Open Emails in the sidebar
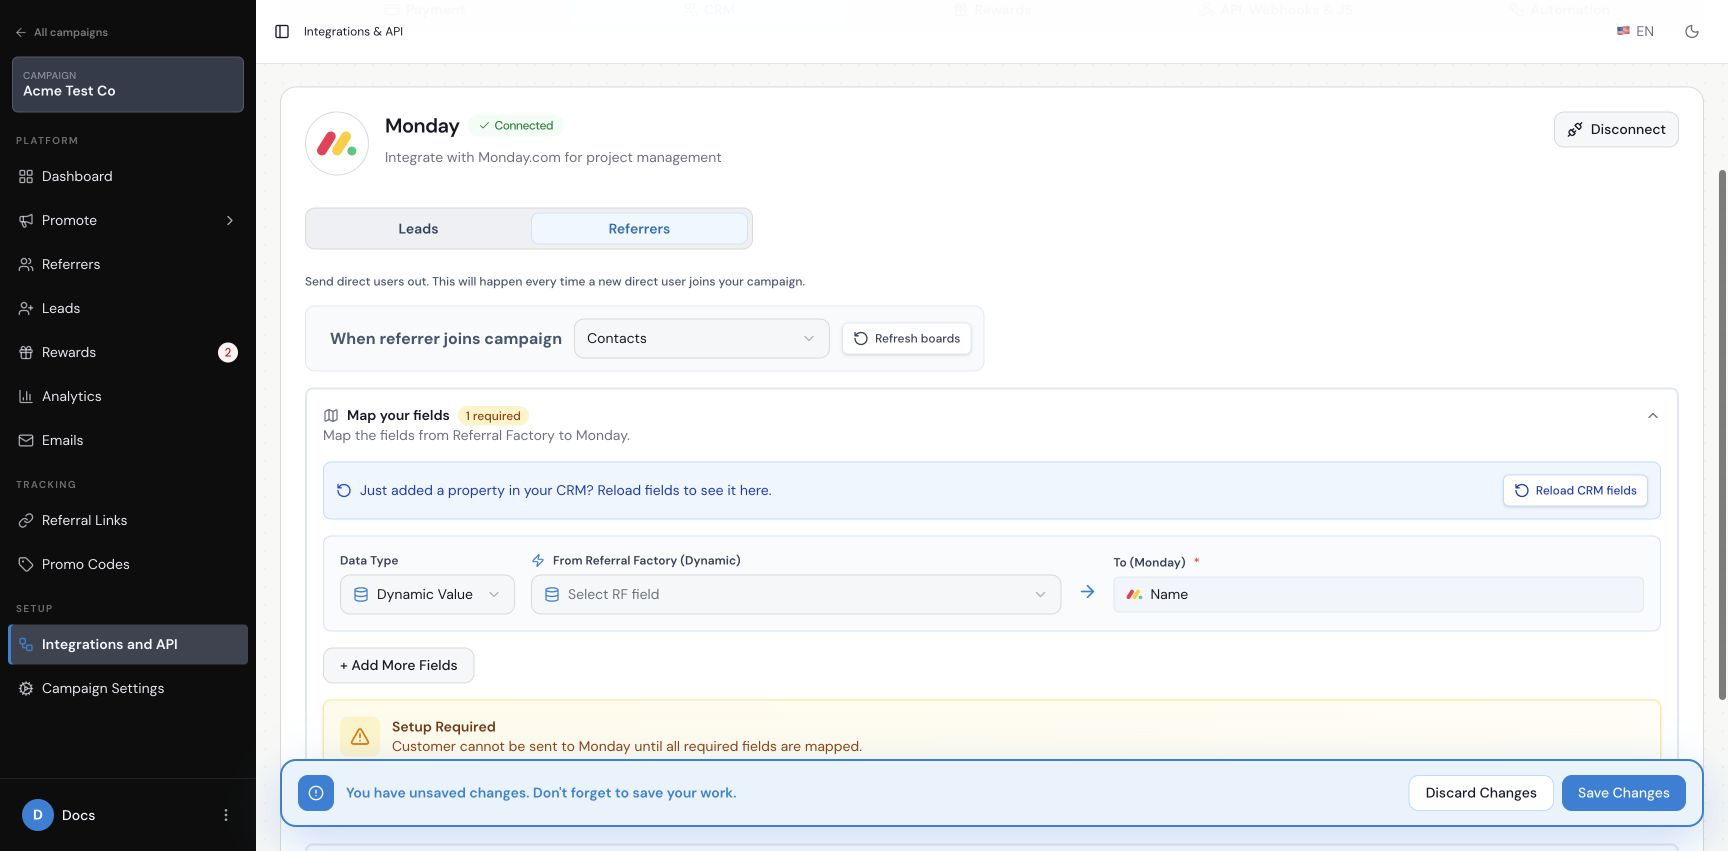 (x=128, y=440)
